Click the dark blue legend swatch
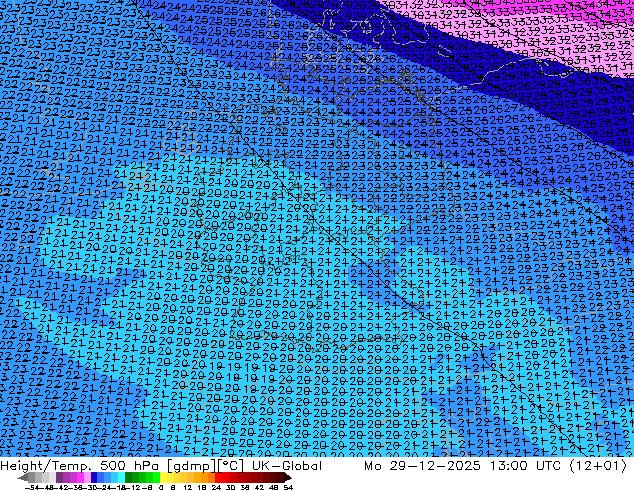 point(94,478)
